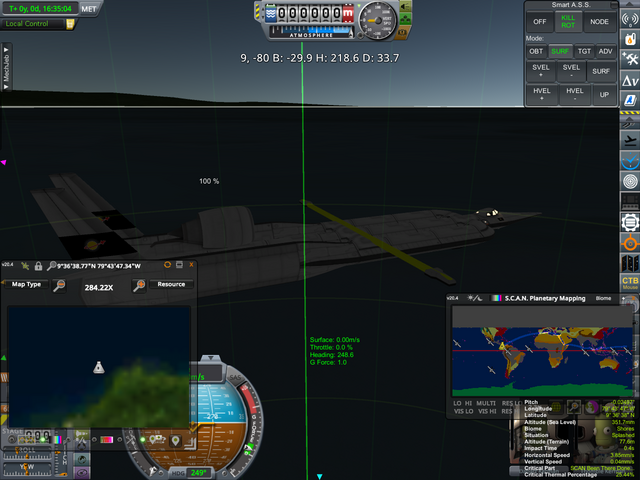Open the antenna signal toolbar icon
Image resolution: width=640 pixels, height=480 pixels.
[x=630, y=19]
